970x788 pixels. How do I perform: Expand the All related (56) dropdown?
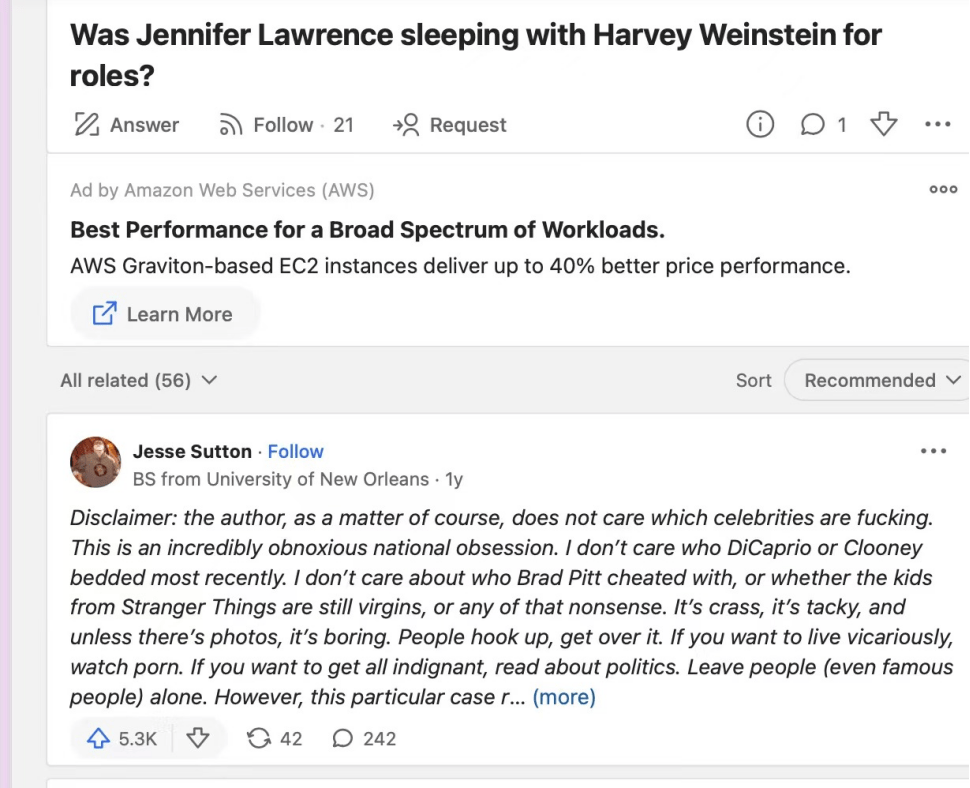pos(139,380)
